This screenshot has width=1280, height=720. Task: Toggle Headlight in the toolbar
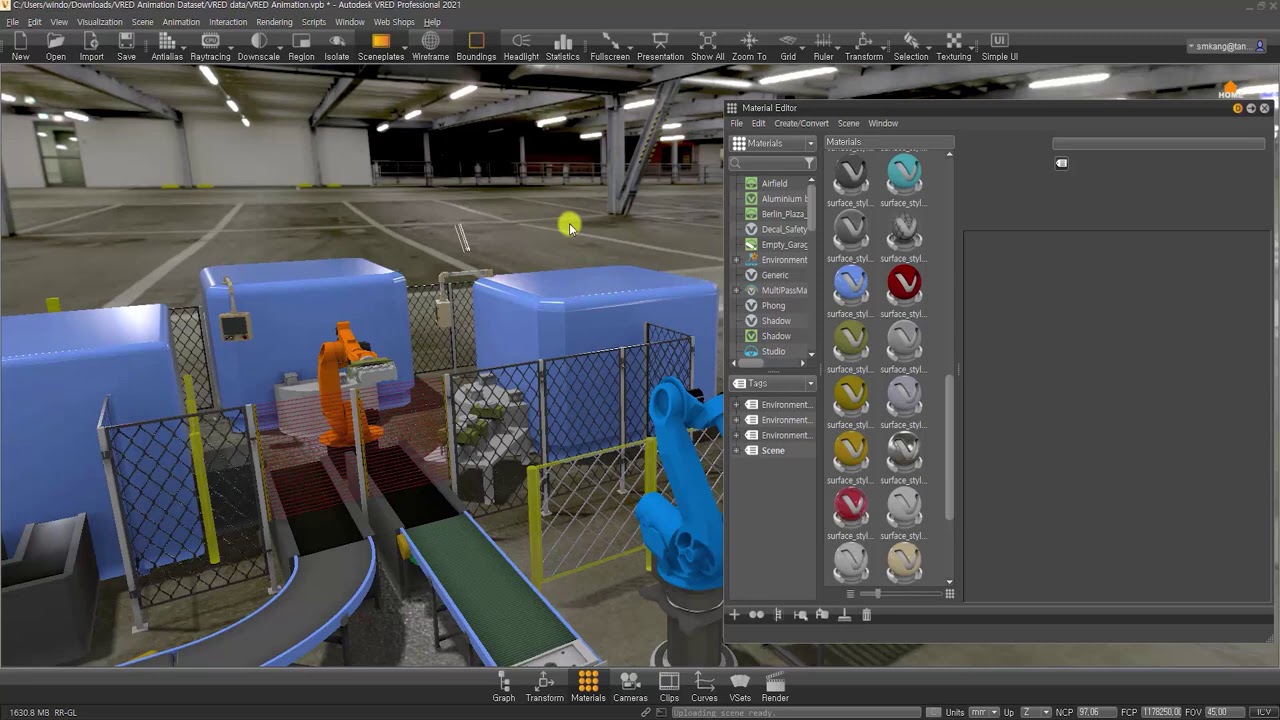(521, 46)
